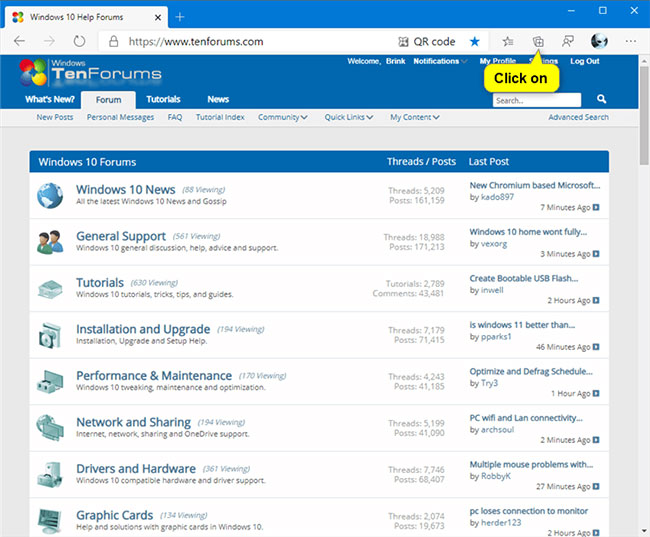Screen dimensions: 650x537
Task: Open Network and Sharing forum
Action: [x=133, y=422]
